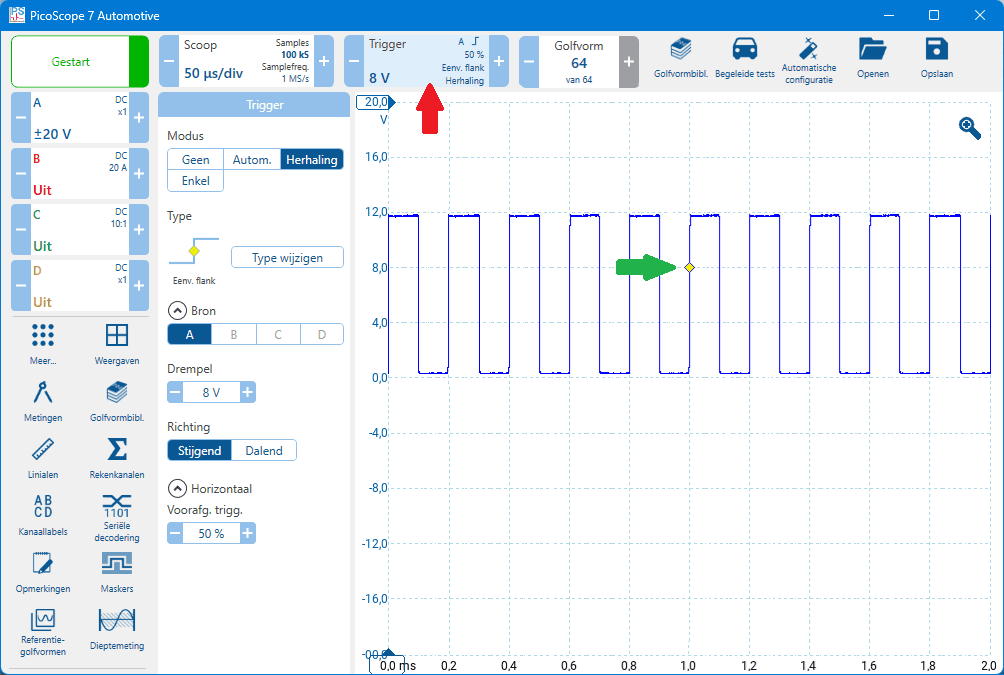
Task: Click the Type wijzigen button
Action: [287, 258]
